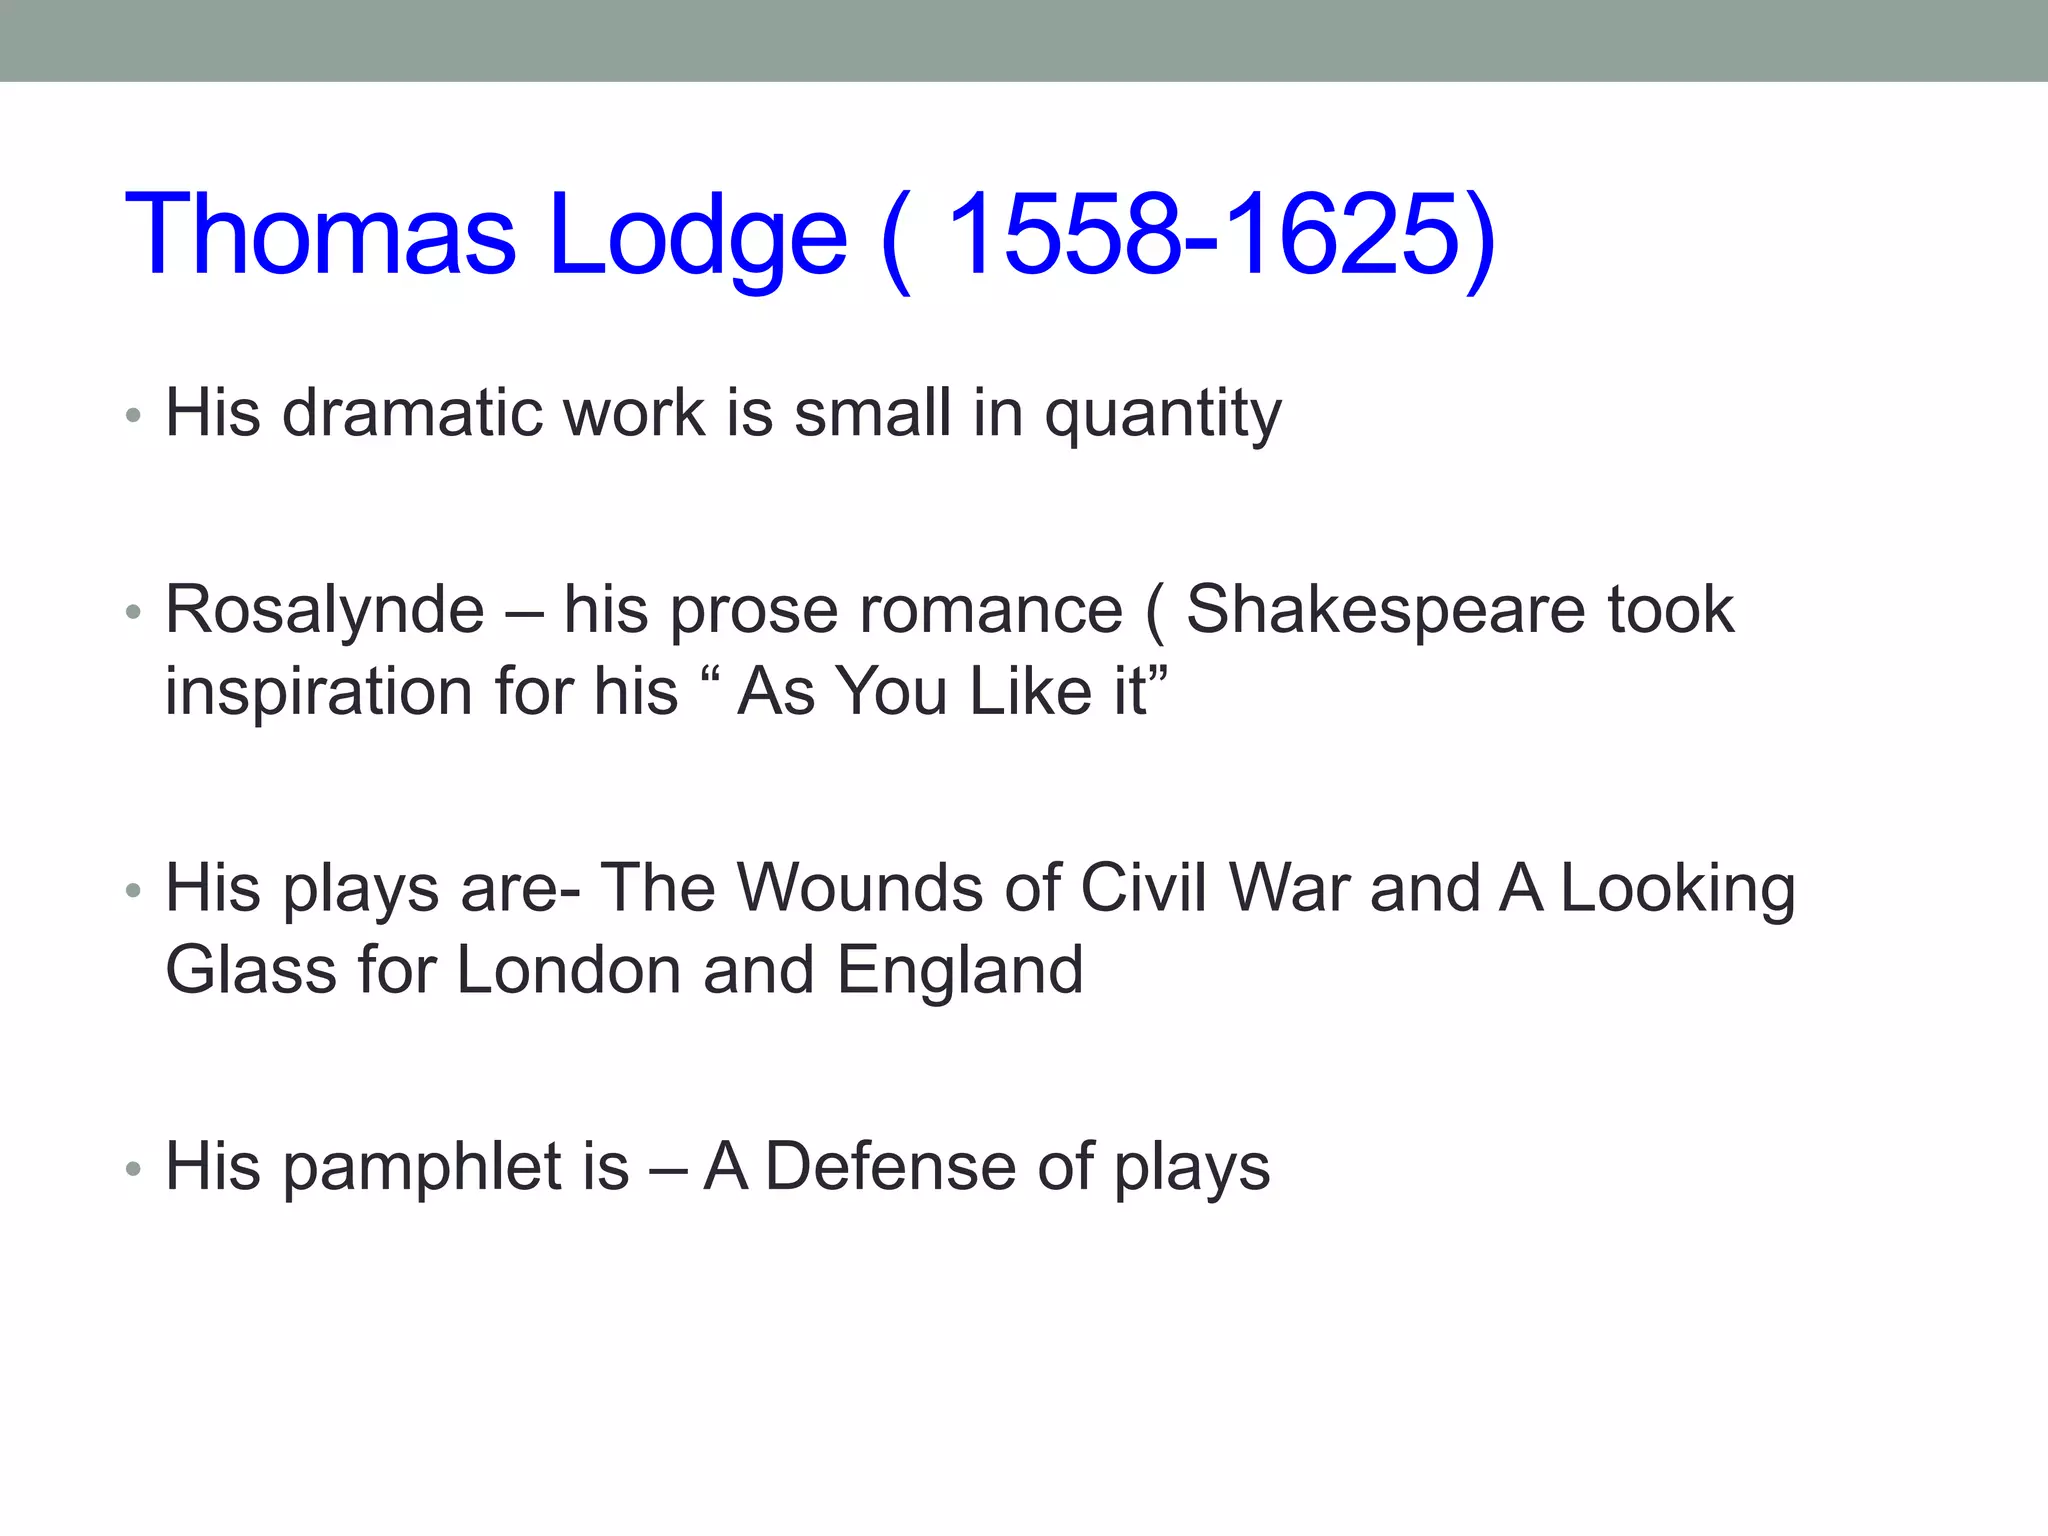The width and height of the screenshot is (2048, 1536).
Task: Click the bullet dot before His dramatic work
Action: pyautogui.click(x=133, y=415)
